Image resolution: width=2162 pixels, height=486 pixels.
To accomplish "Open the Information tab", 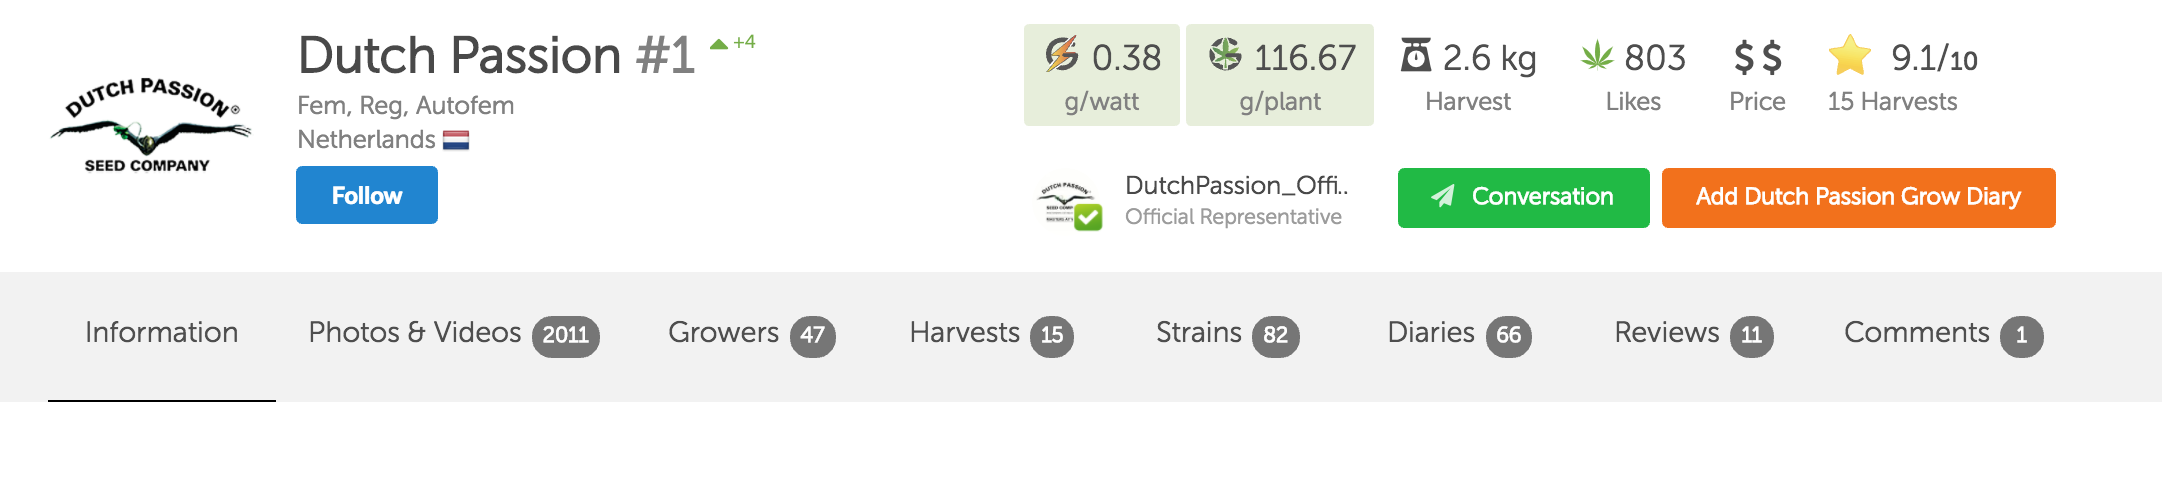I will (x=162, y=334).
